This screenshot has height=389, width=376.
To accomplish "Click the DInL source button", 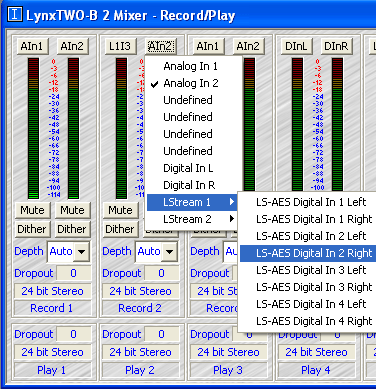I will point(296,46).
